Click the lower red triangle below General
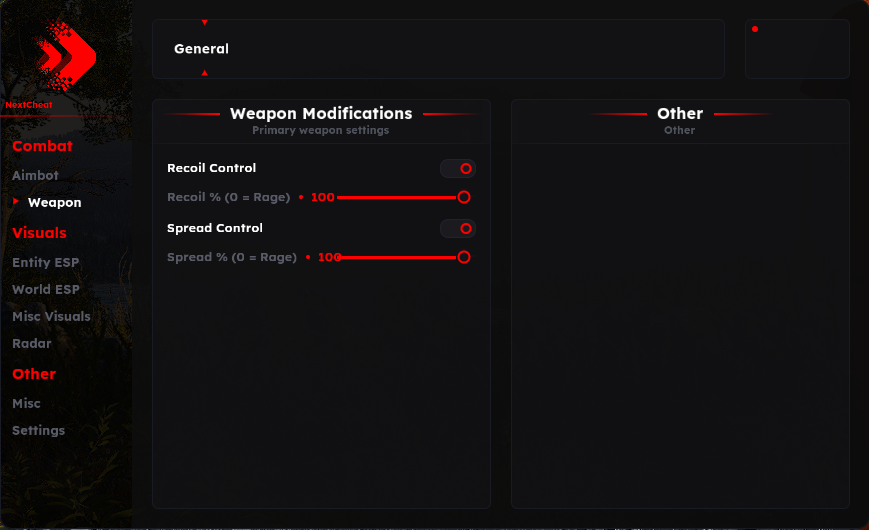The height and width of the screenshot is (530, 869). [x=205, y=73]
